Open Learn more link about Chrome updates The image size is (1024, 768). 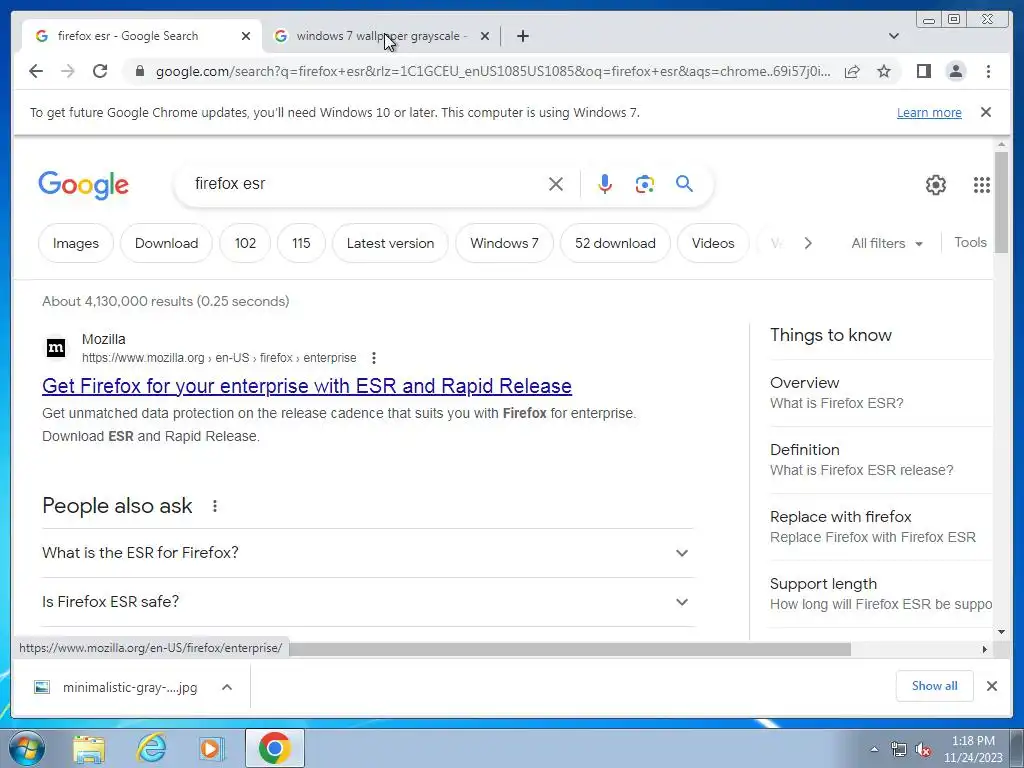[x=929, y=112]
